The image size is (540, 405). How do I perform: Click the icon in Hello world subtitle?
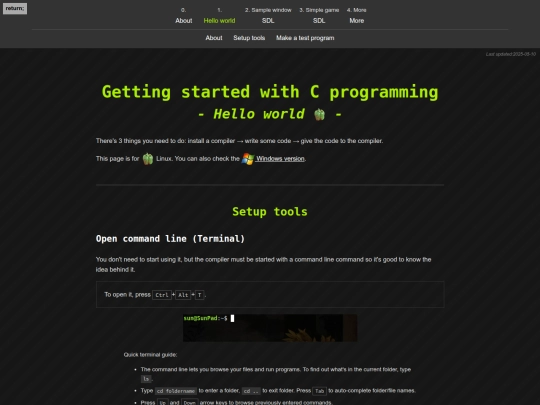319,114
